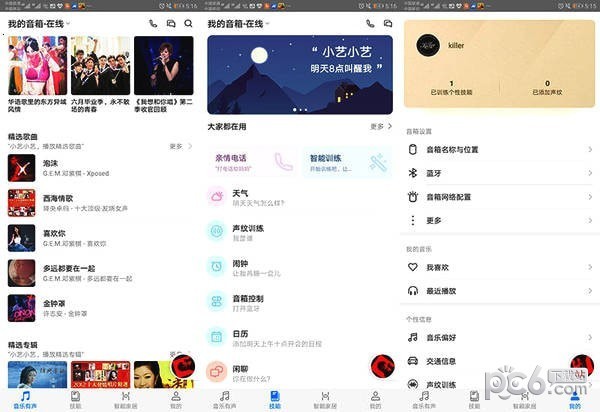This screenshot has height=412, width=600.
Task: Expand the chevron in the 我喜欢 row
Action: [590, 267]
